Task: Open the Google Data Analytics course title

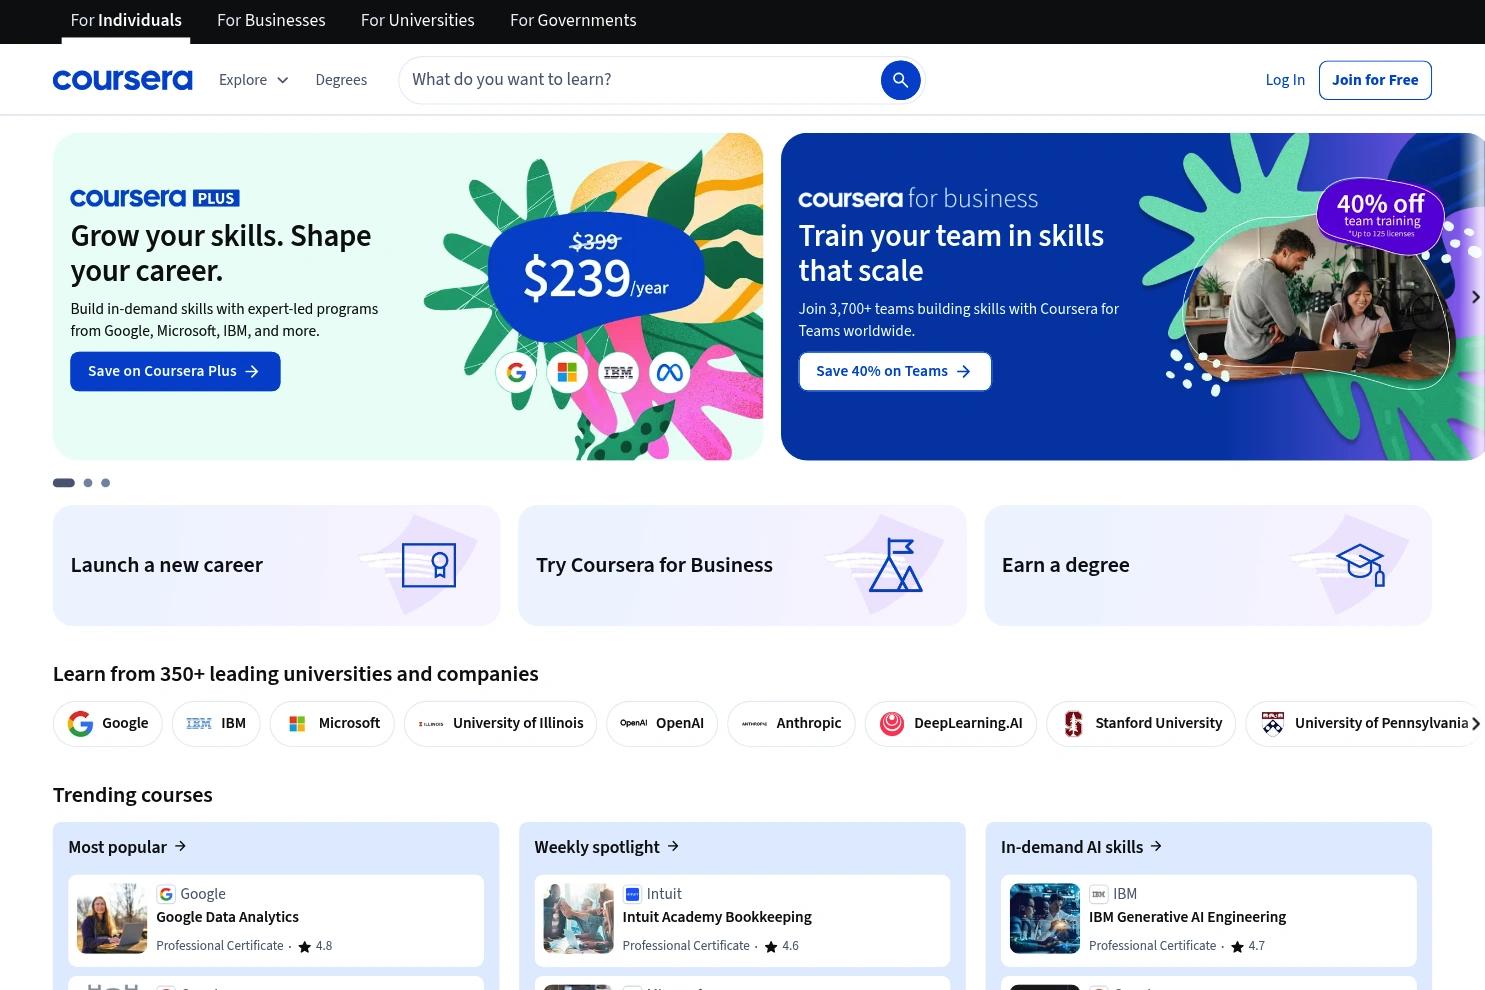Action: [x=227, y=917]
